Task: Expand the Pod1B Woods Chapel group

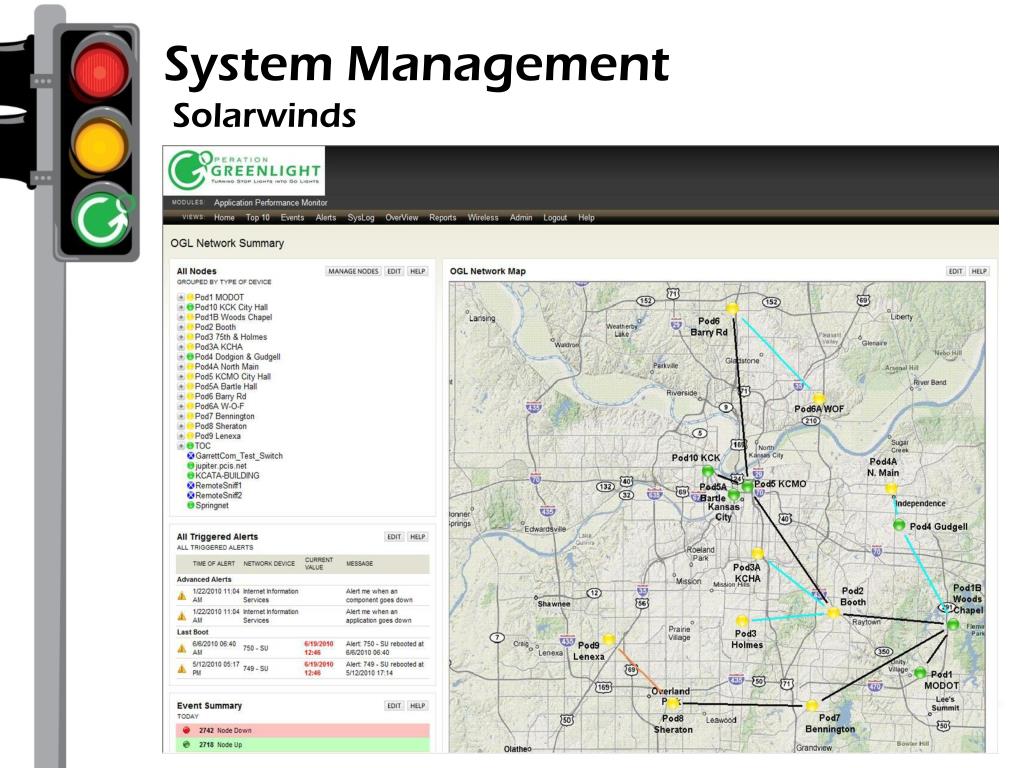Action: tap(181, 317)
